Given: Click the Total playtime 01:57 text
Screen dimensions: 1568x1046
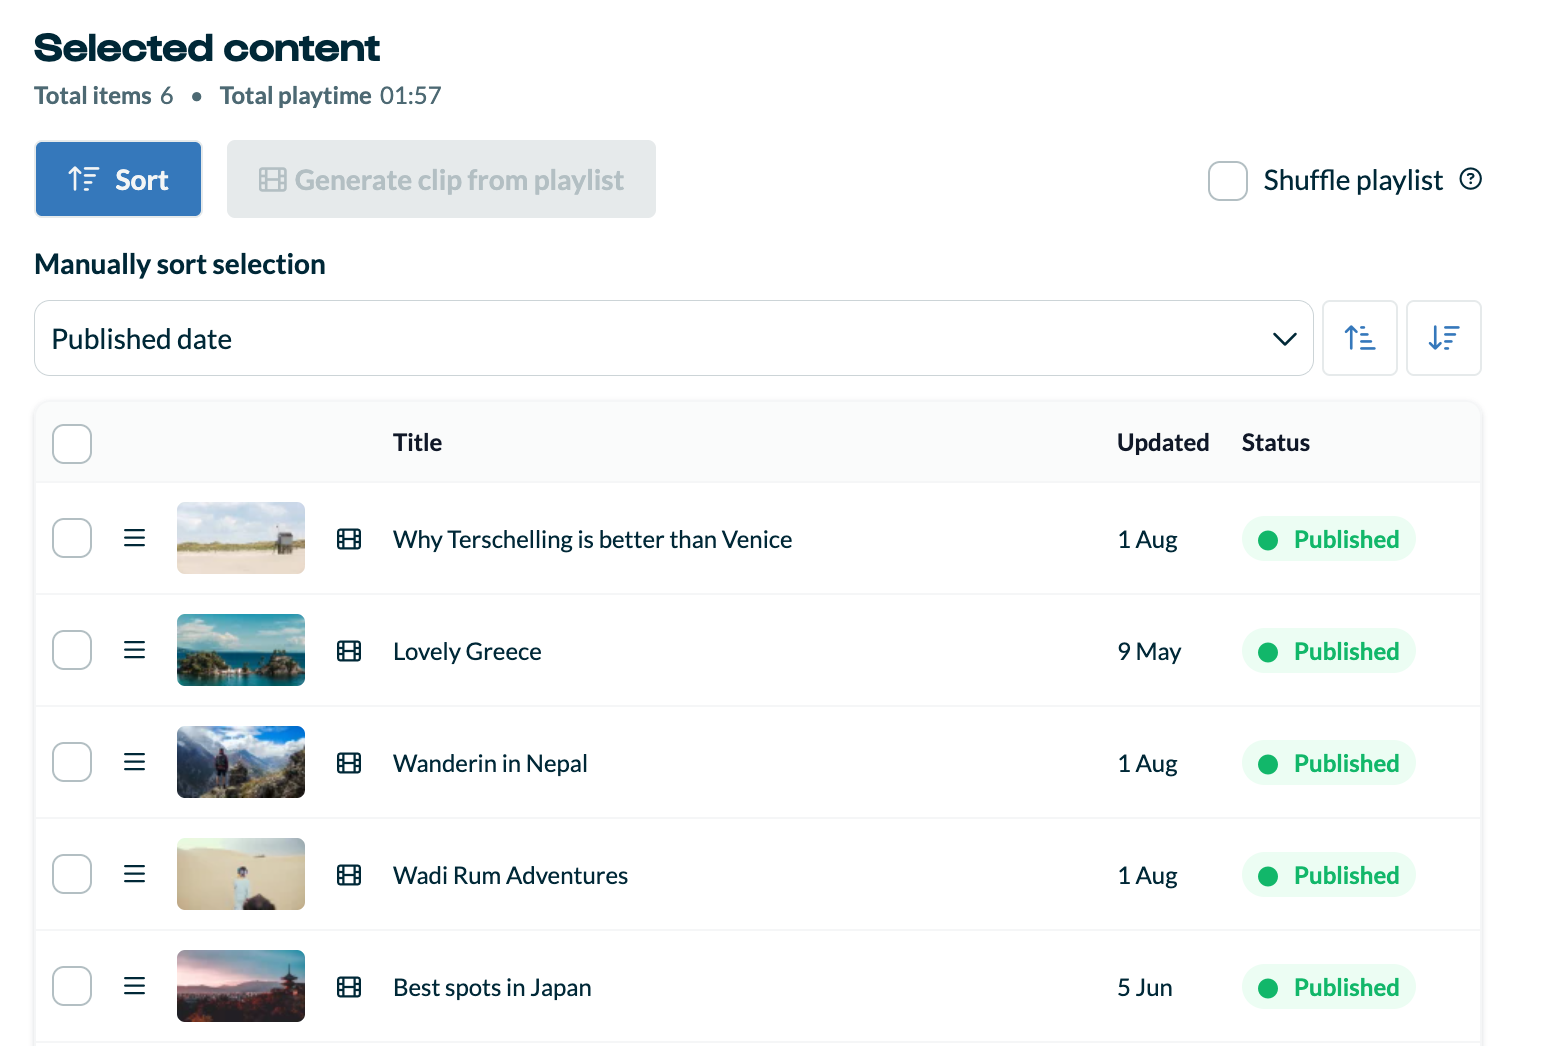Looking at the screenshot, I should [x=330, y=96].
